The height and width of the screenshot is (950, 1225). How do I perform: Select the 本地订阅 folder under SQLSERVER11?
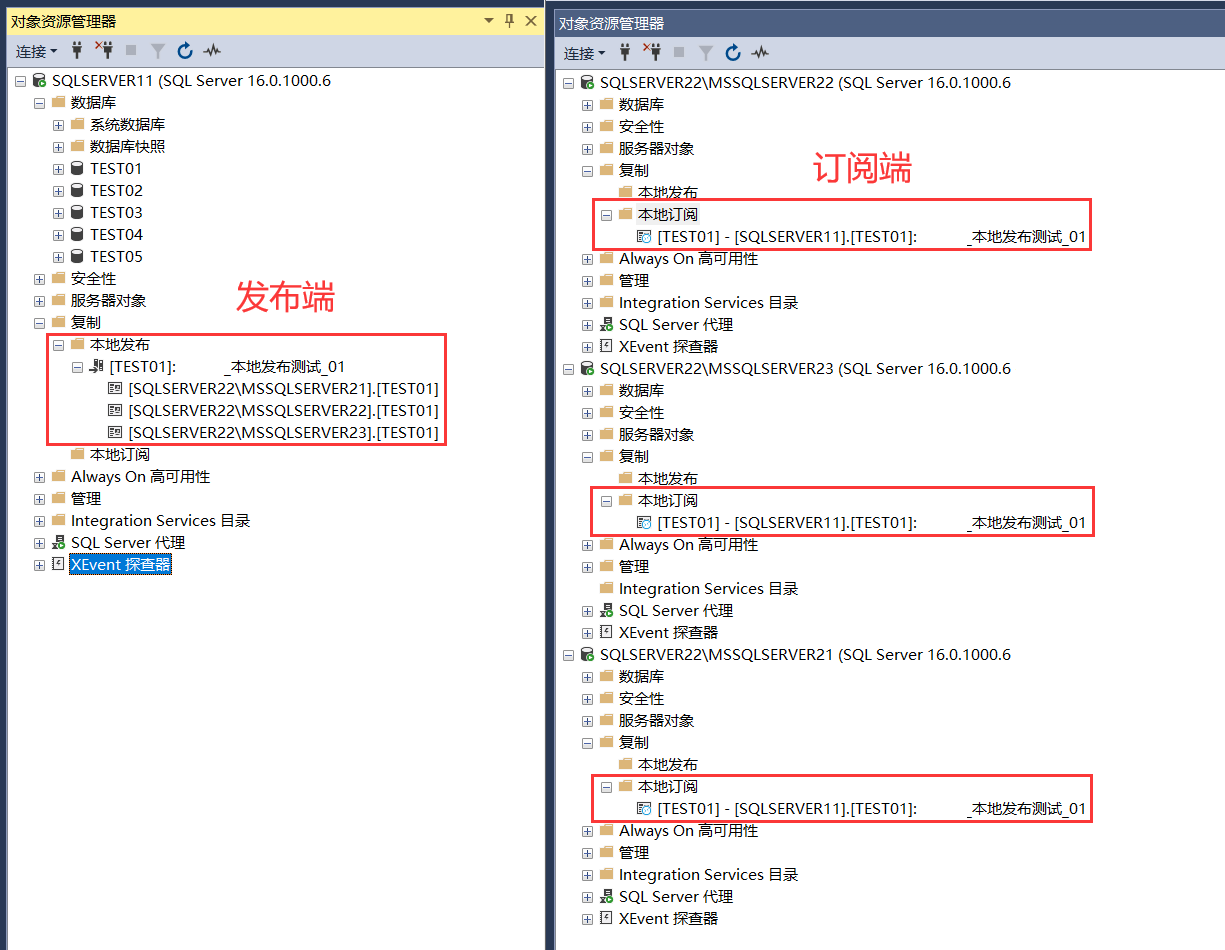click(x=119, y=455)
